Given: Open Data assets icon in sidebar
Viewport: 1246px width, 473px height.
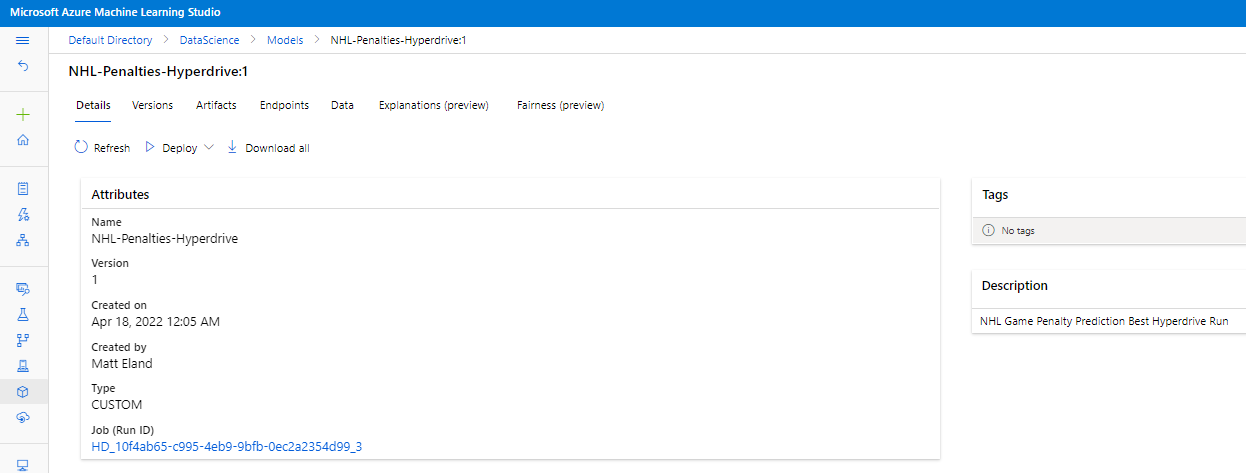Looking at the screenshot, I should [x=23, y=288].
